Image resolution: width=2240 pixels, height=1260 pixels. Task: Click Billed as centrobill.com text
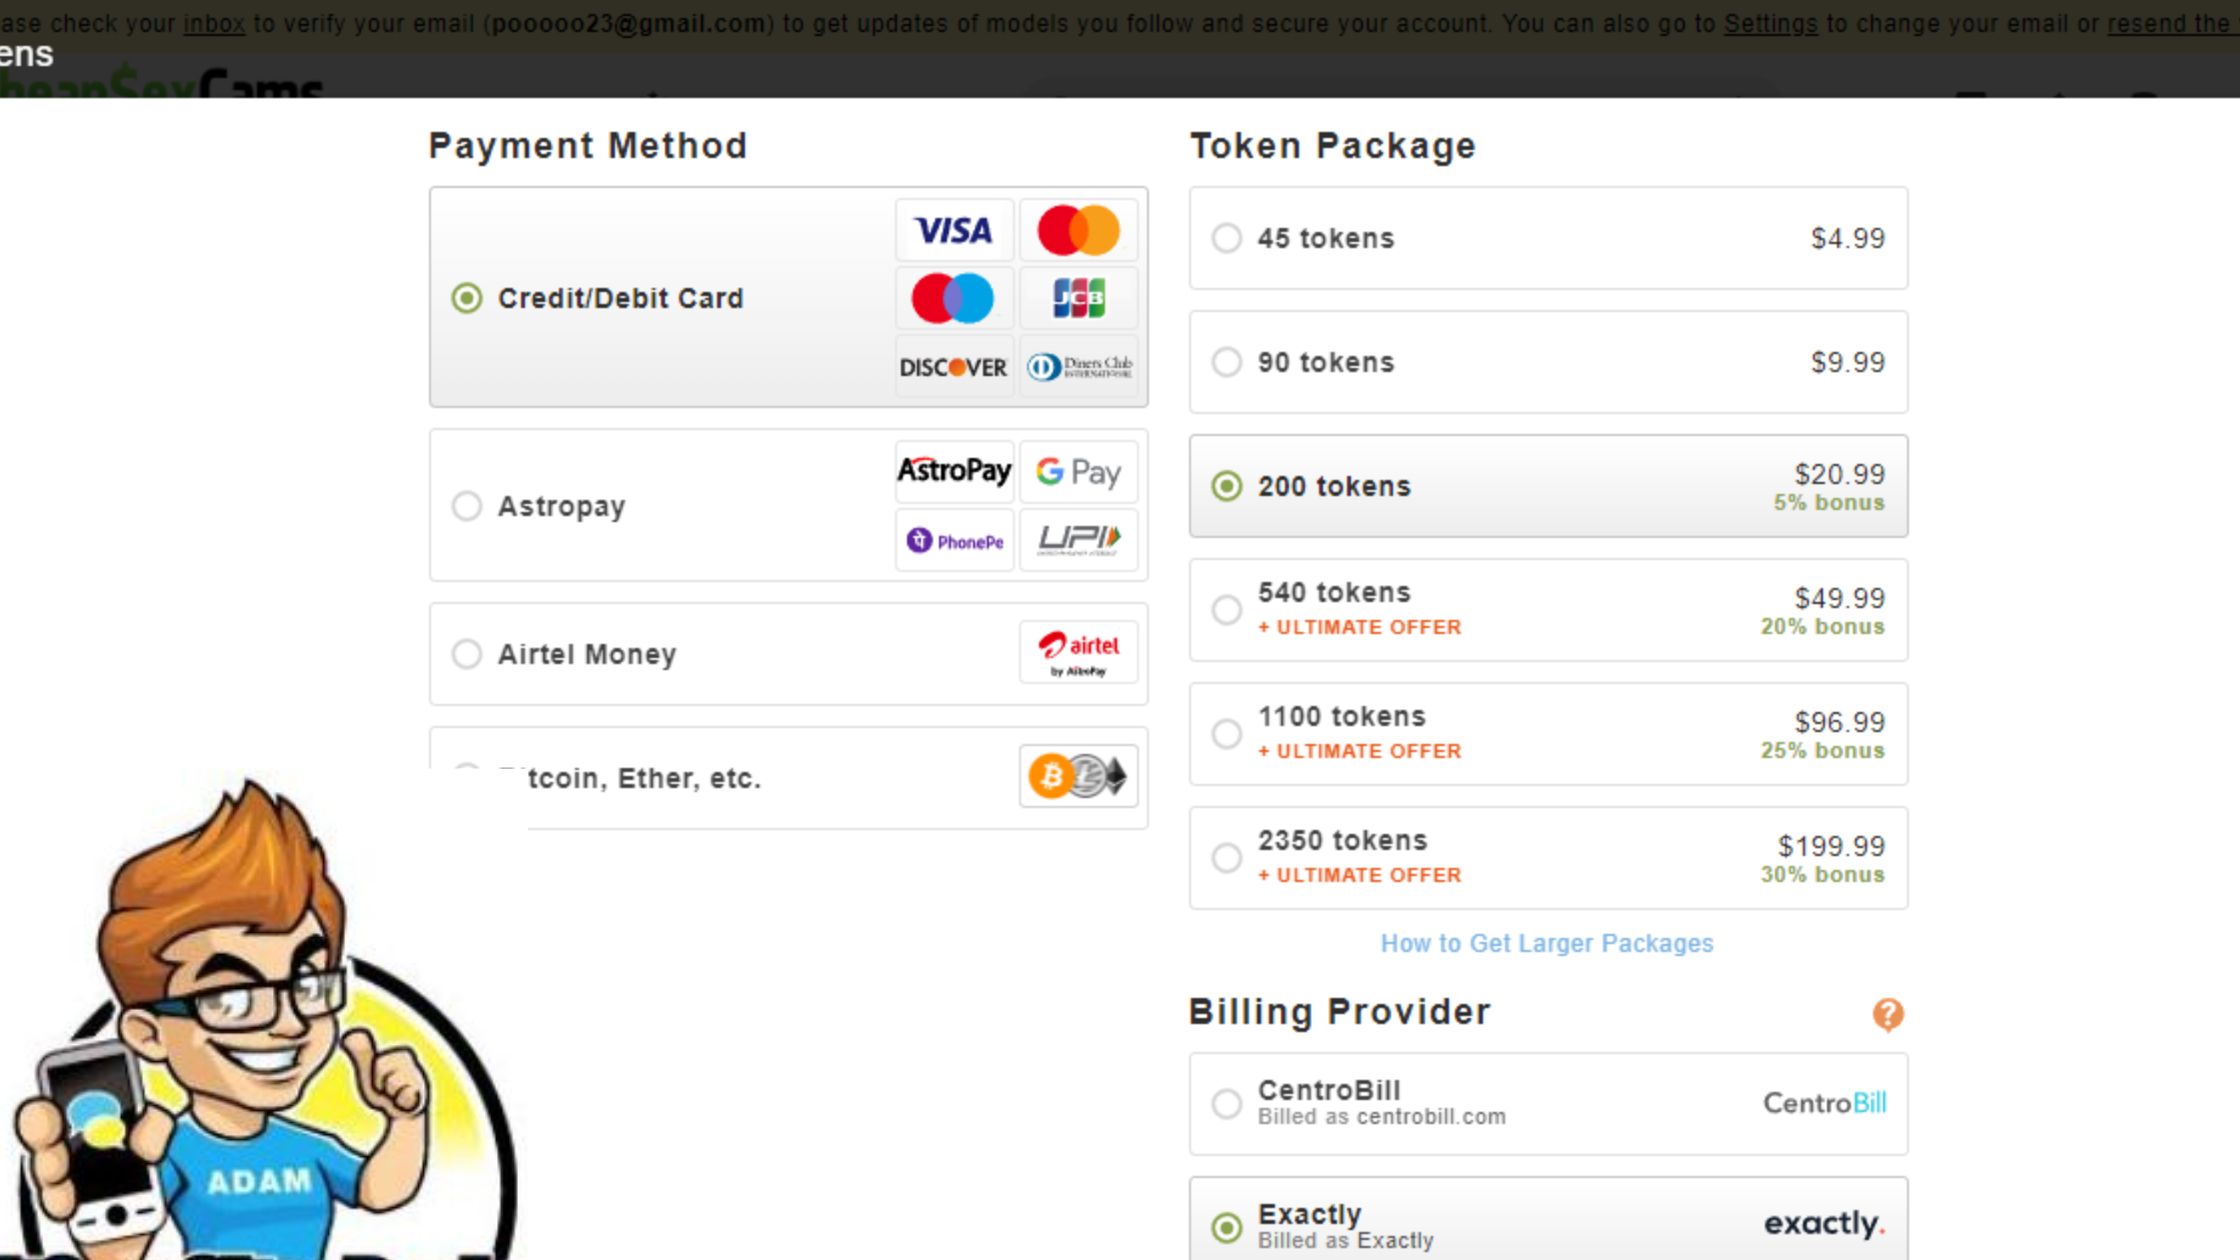pos(1381,1117)
